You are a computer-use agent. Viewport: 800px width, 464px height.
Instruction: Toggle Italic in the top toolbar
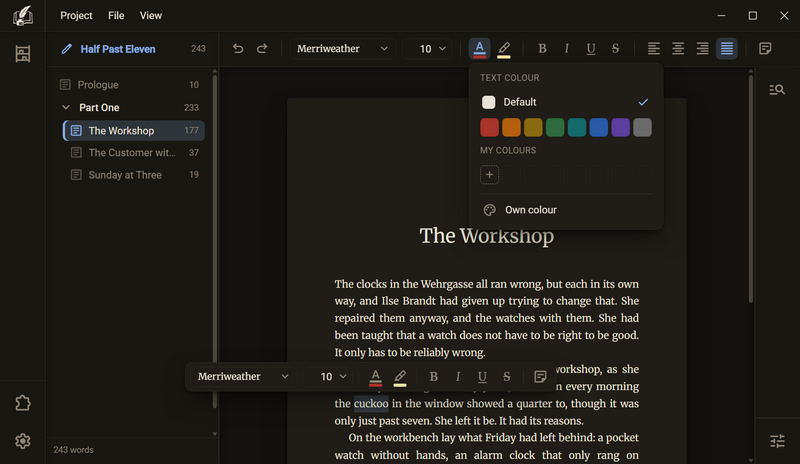pos(566,48)
